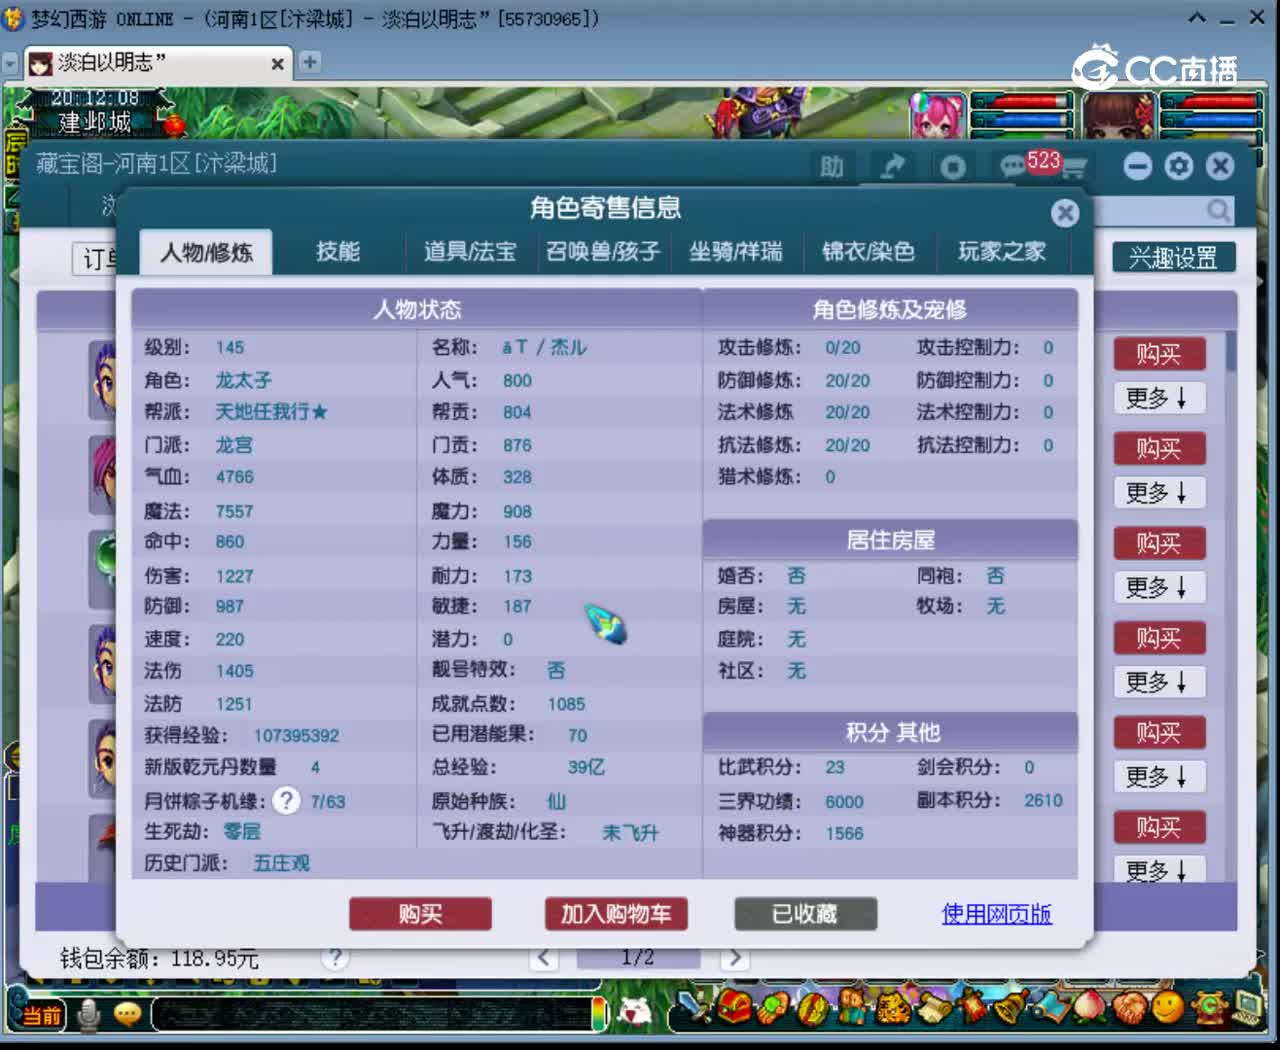Image resolution: width=1280 pixels, height=1050 pixels.
Task: Click the question mark beside 钱包余额
Action: 336,958
